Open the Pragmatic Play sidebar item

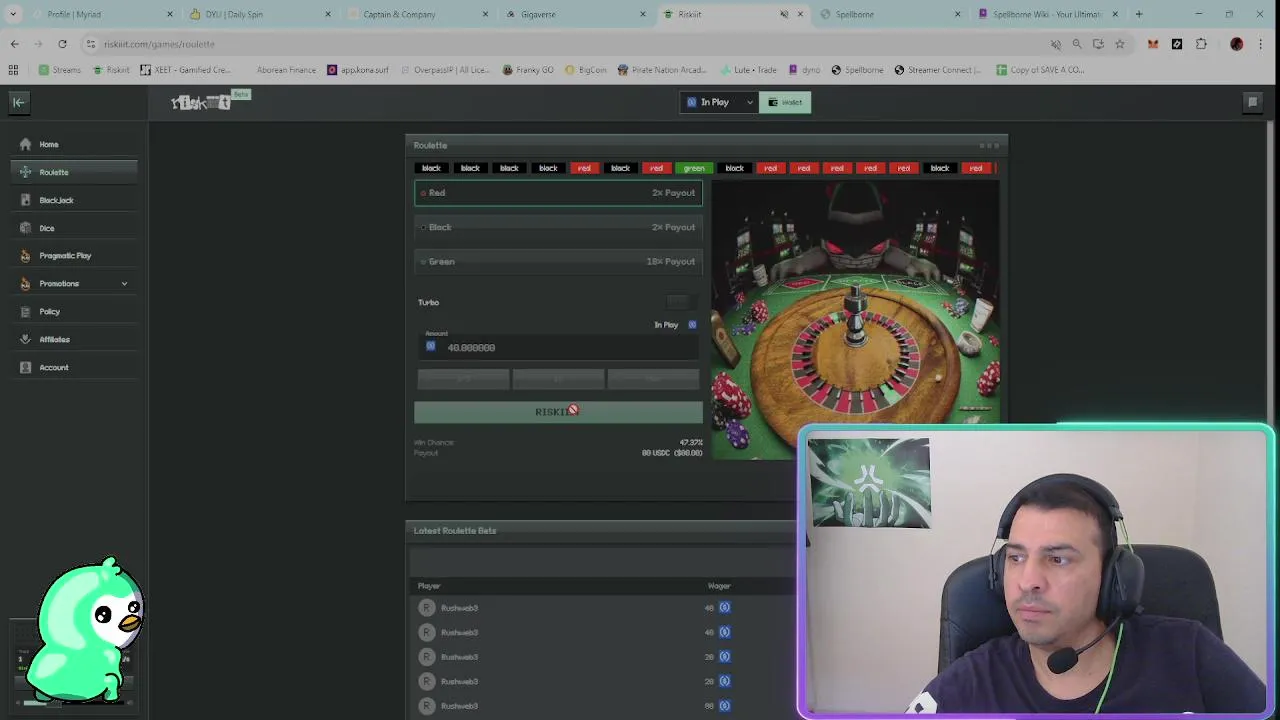coord(74,256)
